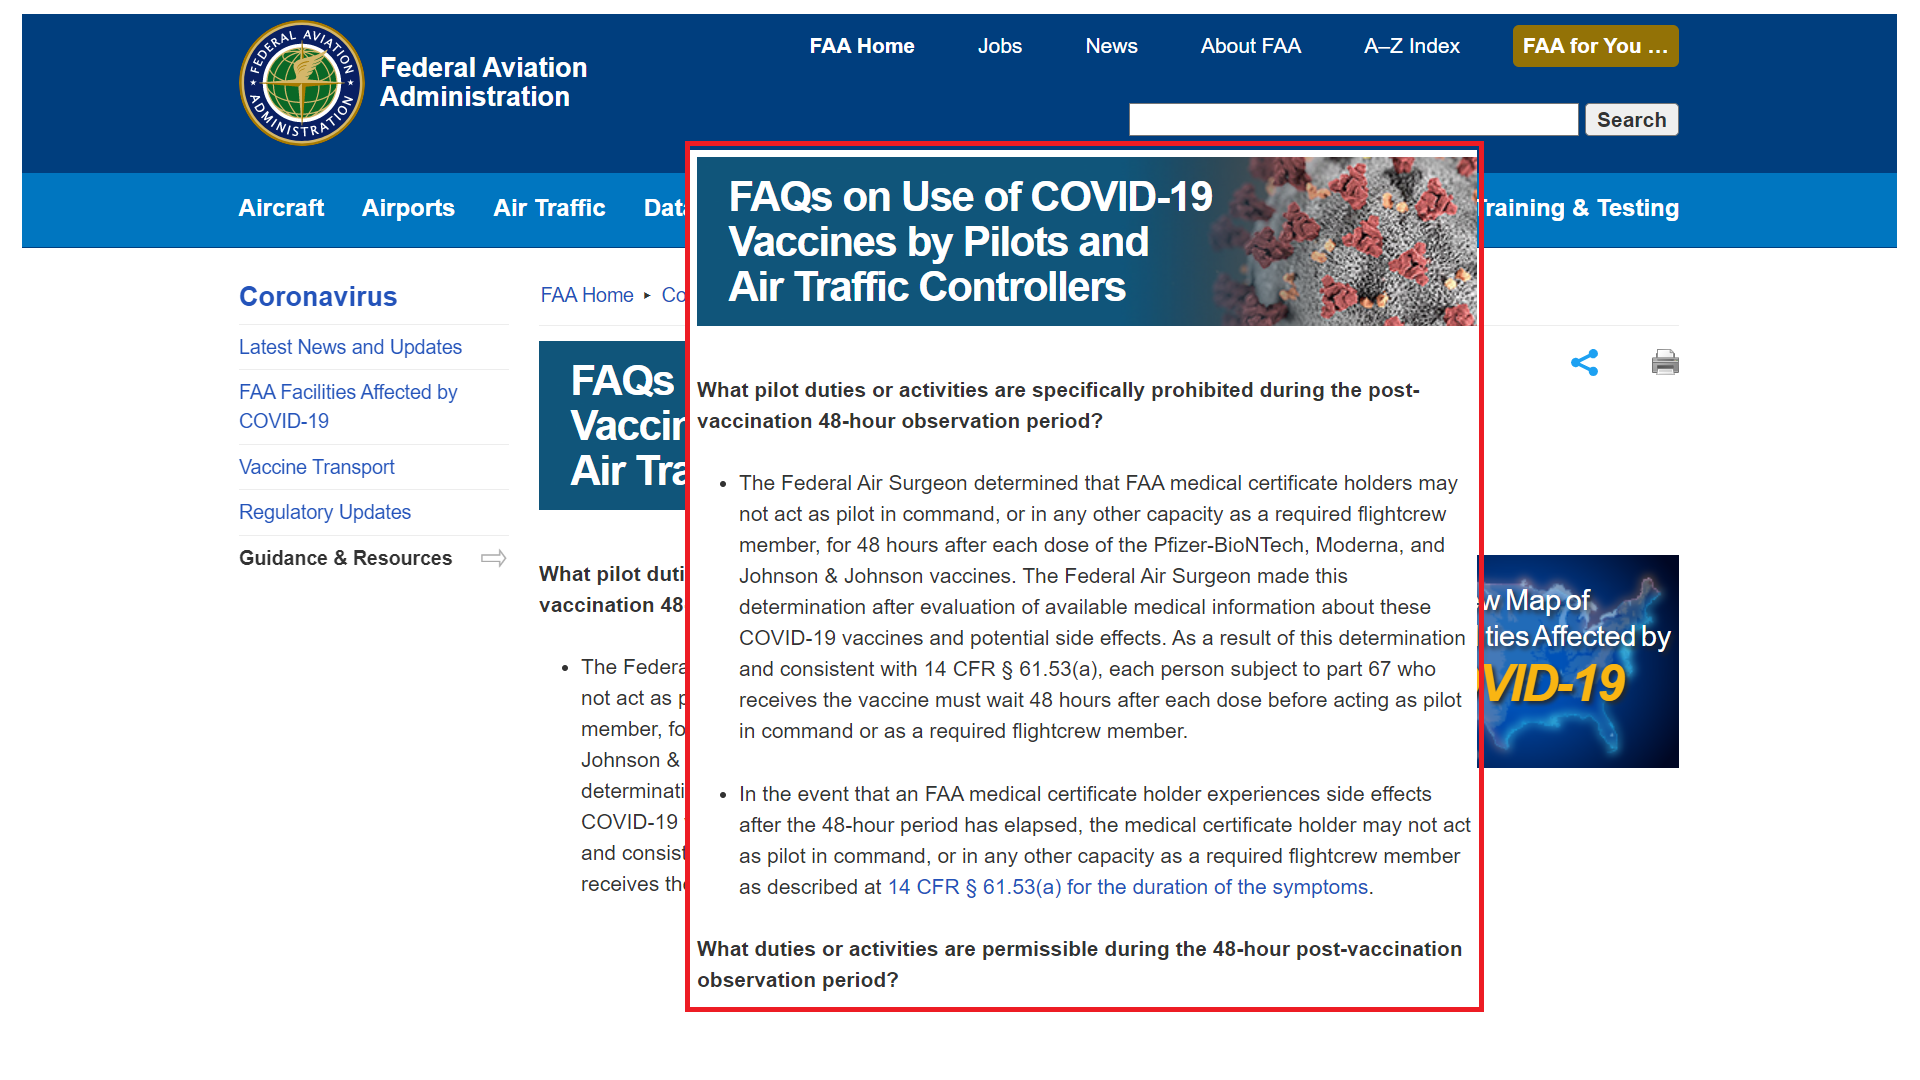The height and width of the screenshot is (1080, 1920).
Task: Open the News page
Action: pos(1111,46)
